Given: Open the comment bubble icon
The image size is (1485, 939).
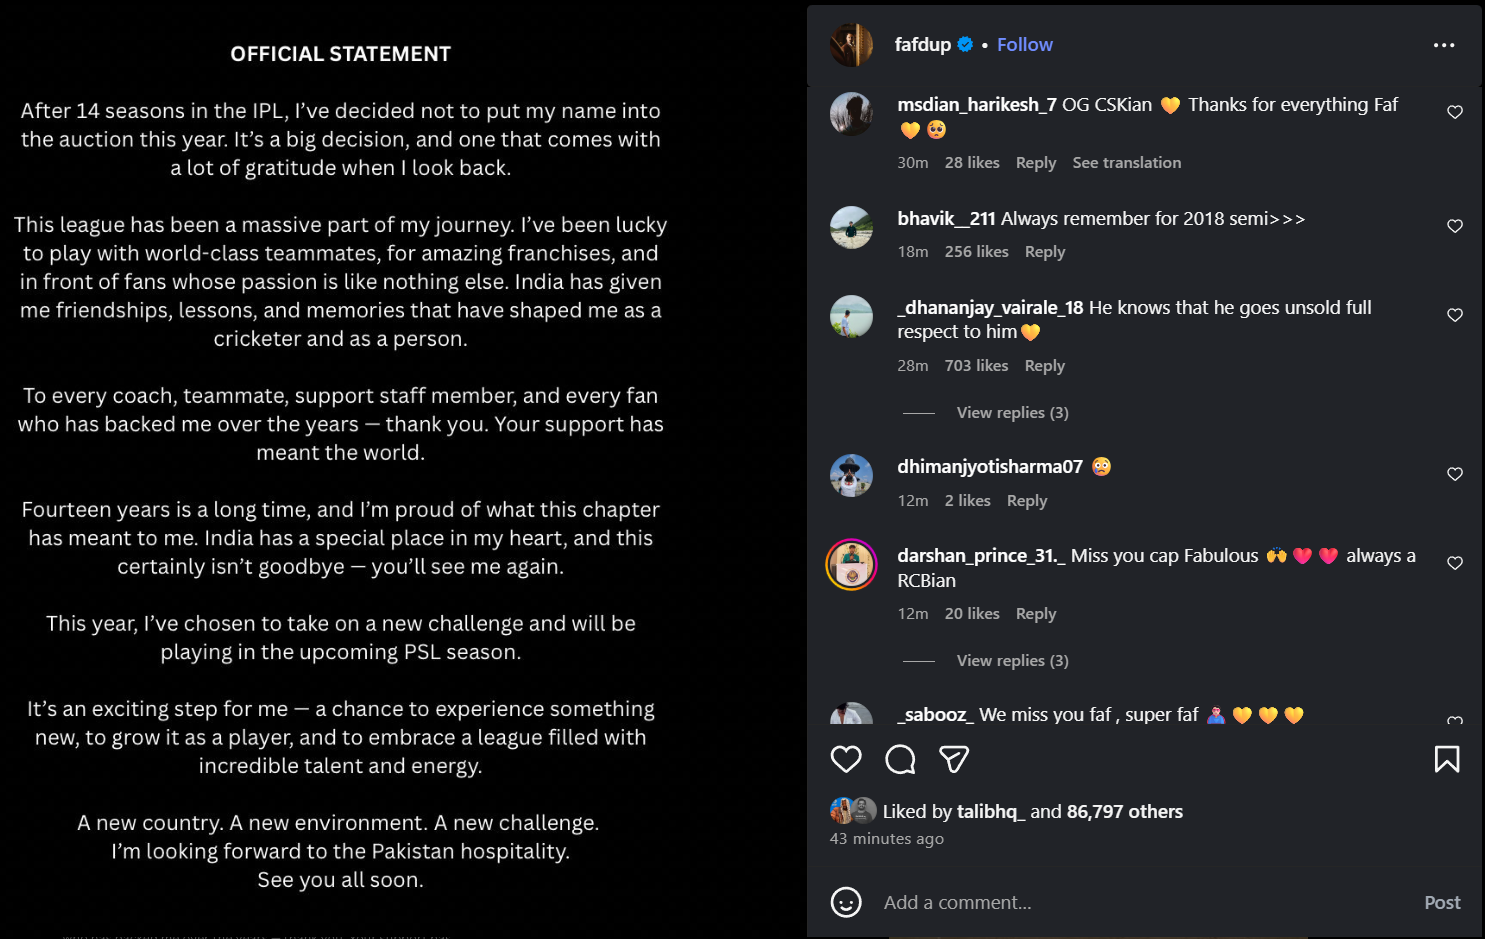Looking at the screenshot, I should [900, 759].
